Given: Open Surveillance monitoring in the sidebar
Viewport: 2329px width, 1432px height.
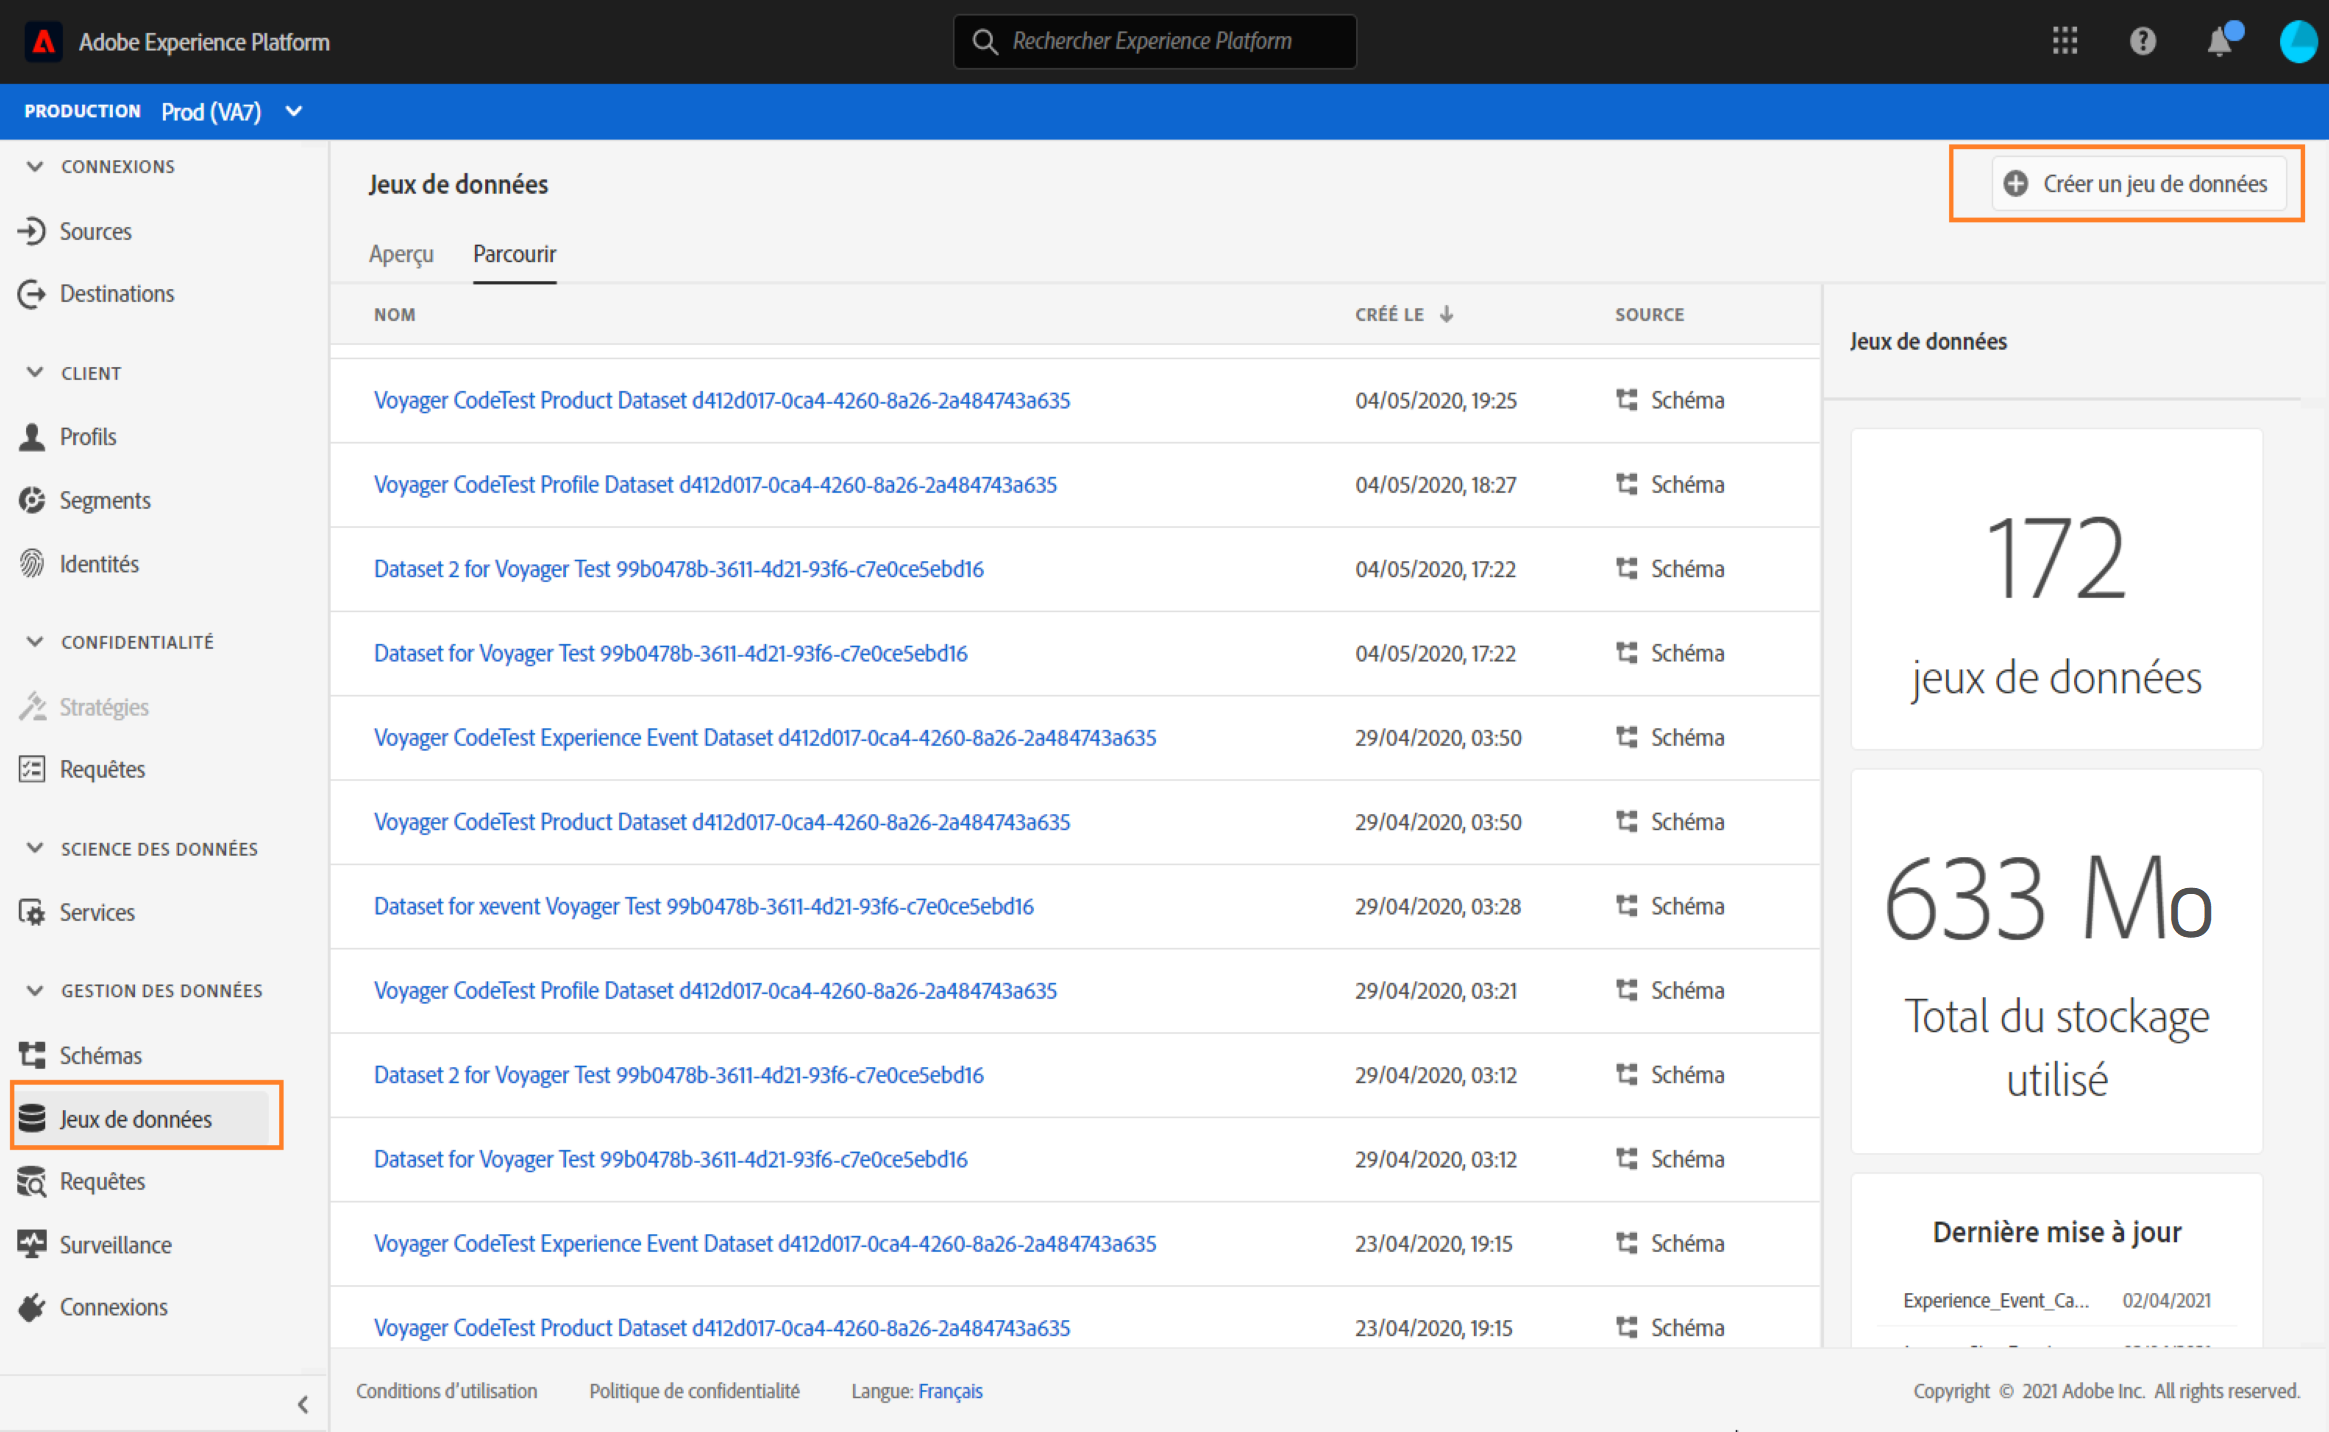Looking at the screenshot, I should pos(115,1244).
